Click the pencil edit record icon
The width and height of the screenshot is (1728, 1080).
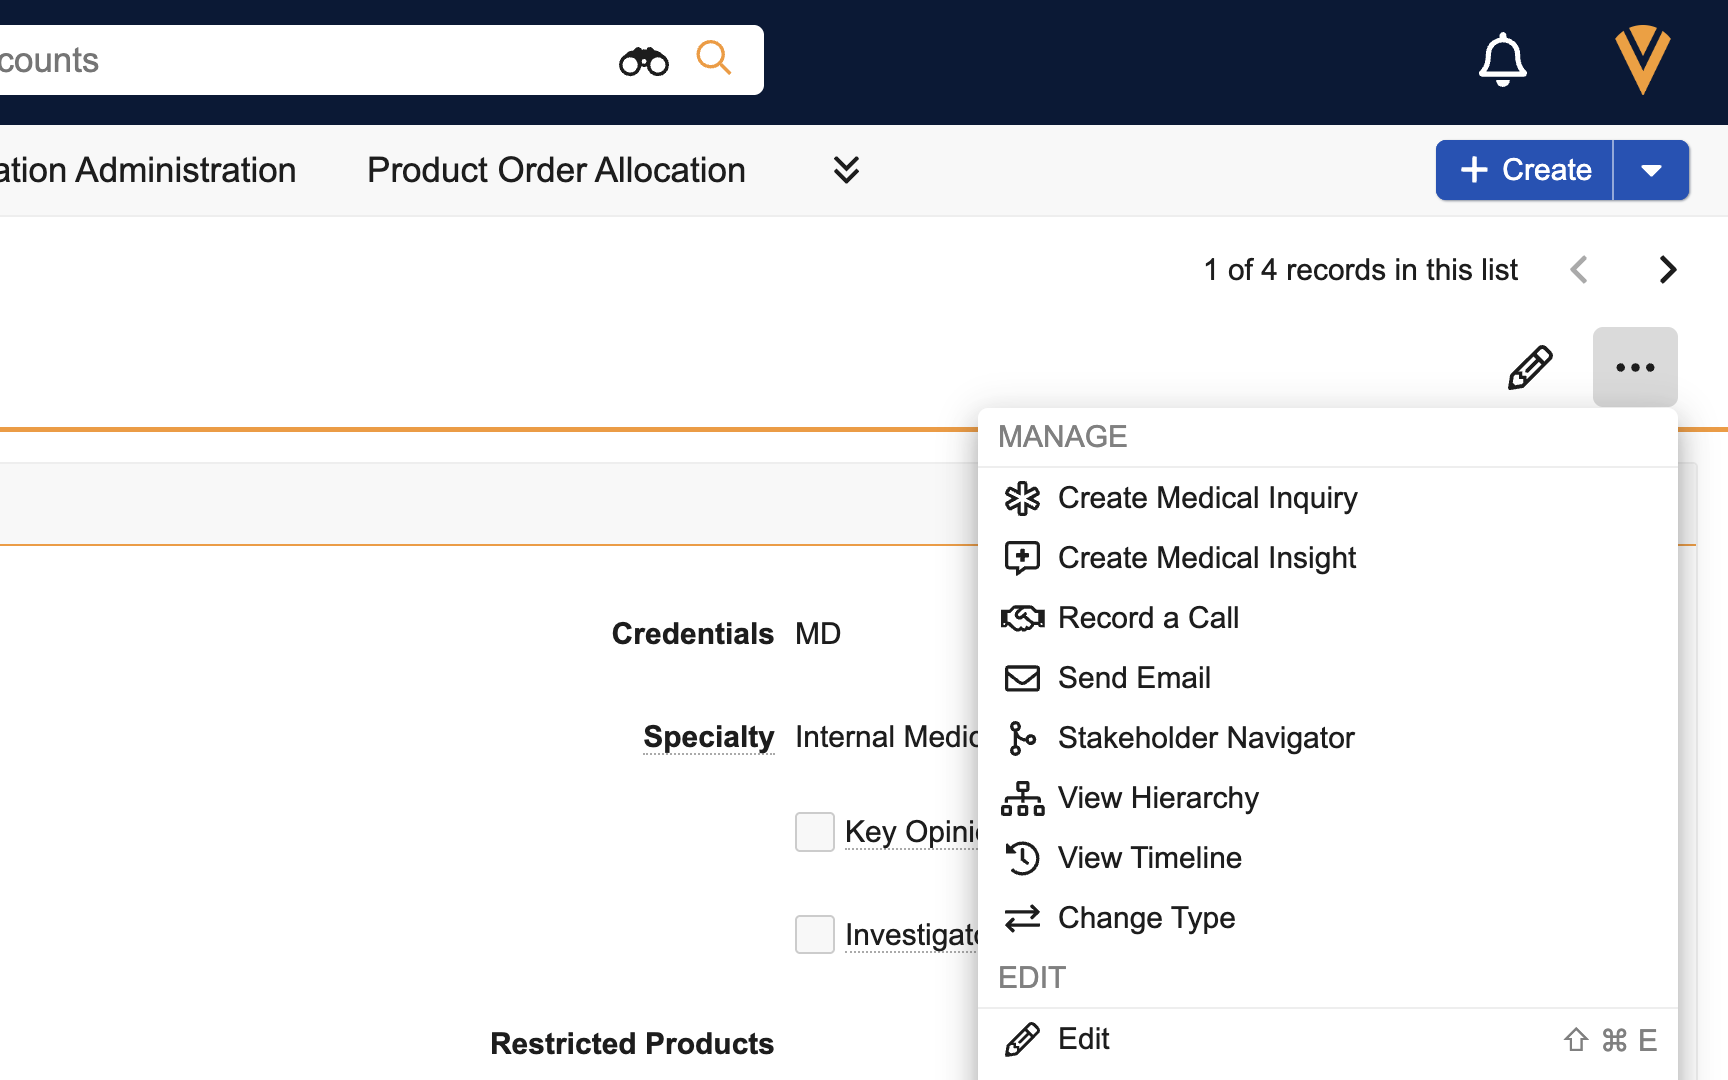pos(1530,368)
